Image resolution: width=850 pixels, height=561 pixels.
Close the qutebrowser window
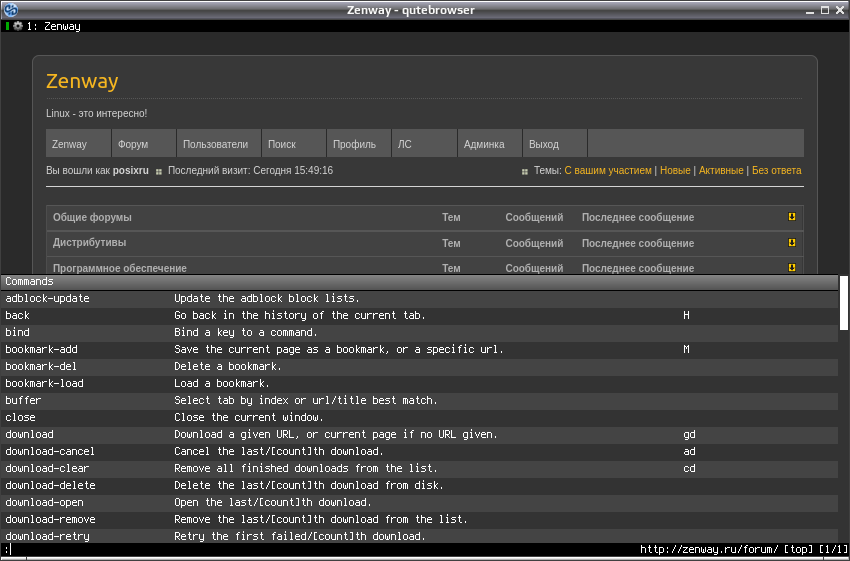coord(840,10)
